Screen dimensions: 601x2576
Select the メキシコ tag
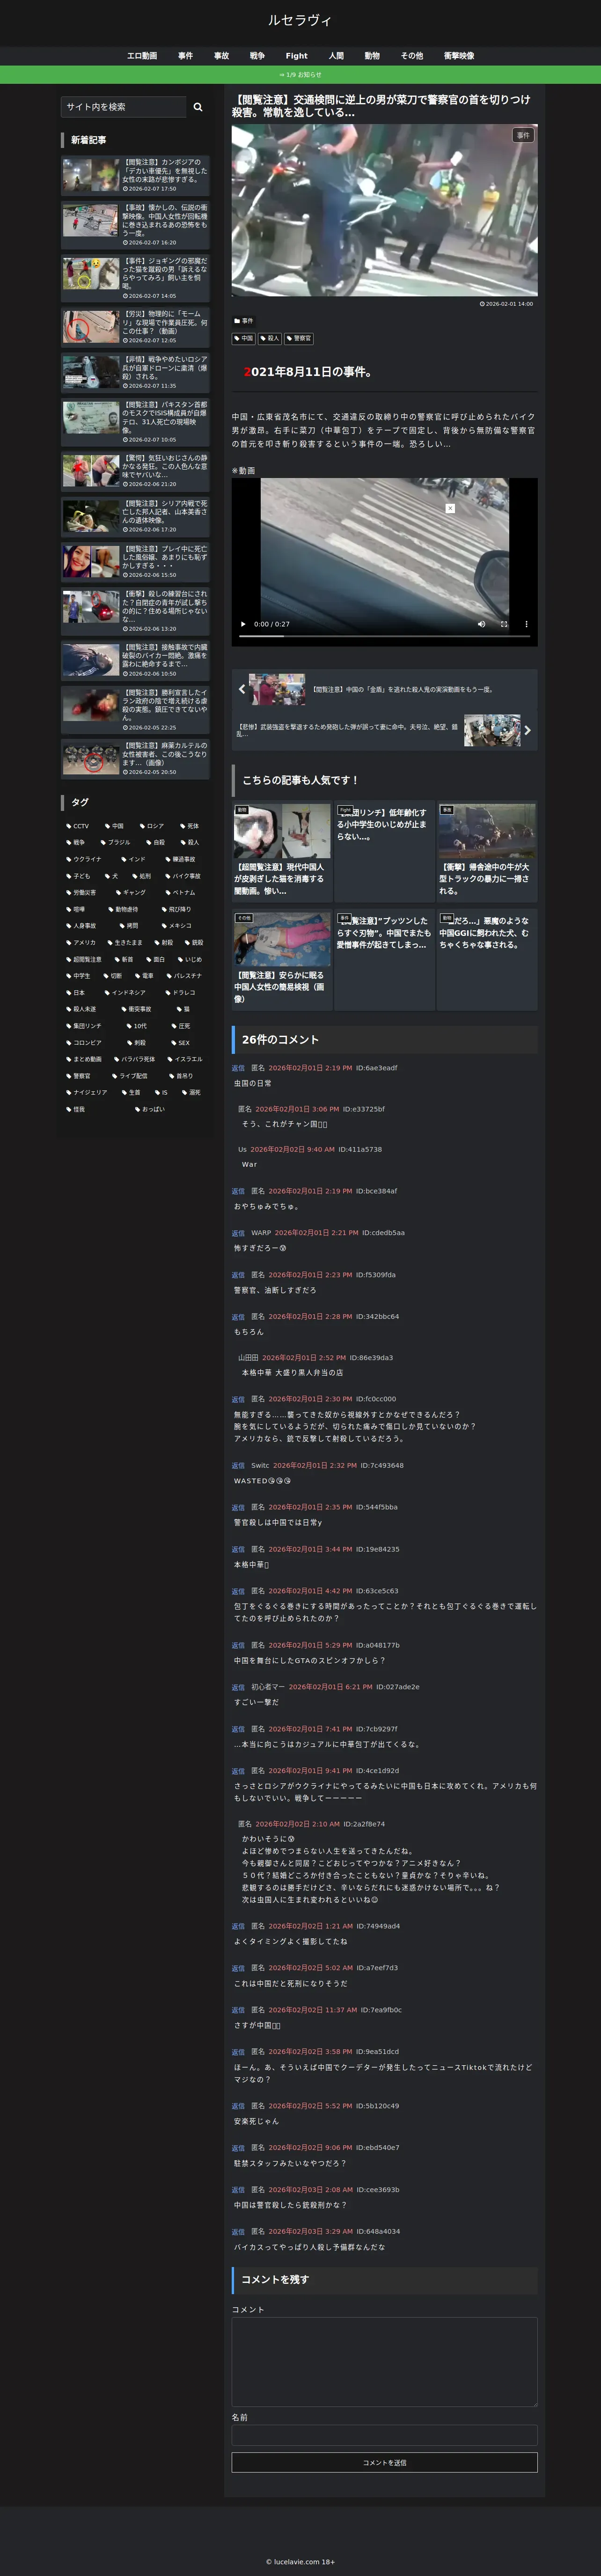177,926
